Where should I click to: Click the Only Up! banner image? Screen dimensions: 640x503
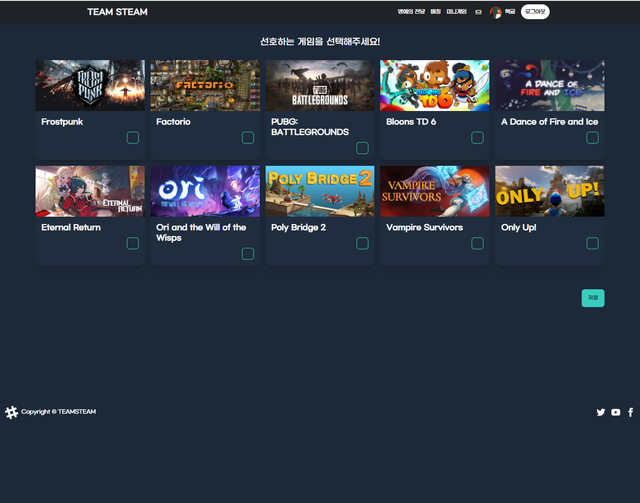(550, 191)
